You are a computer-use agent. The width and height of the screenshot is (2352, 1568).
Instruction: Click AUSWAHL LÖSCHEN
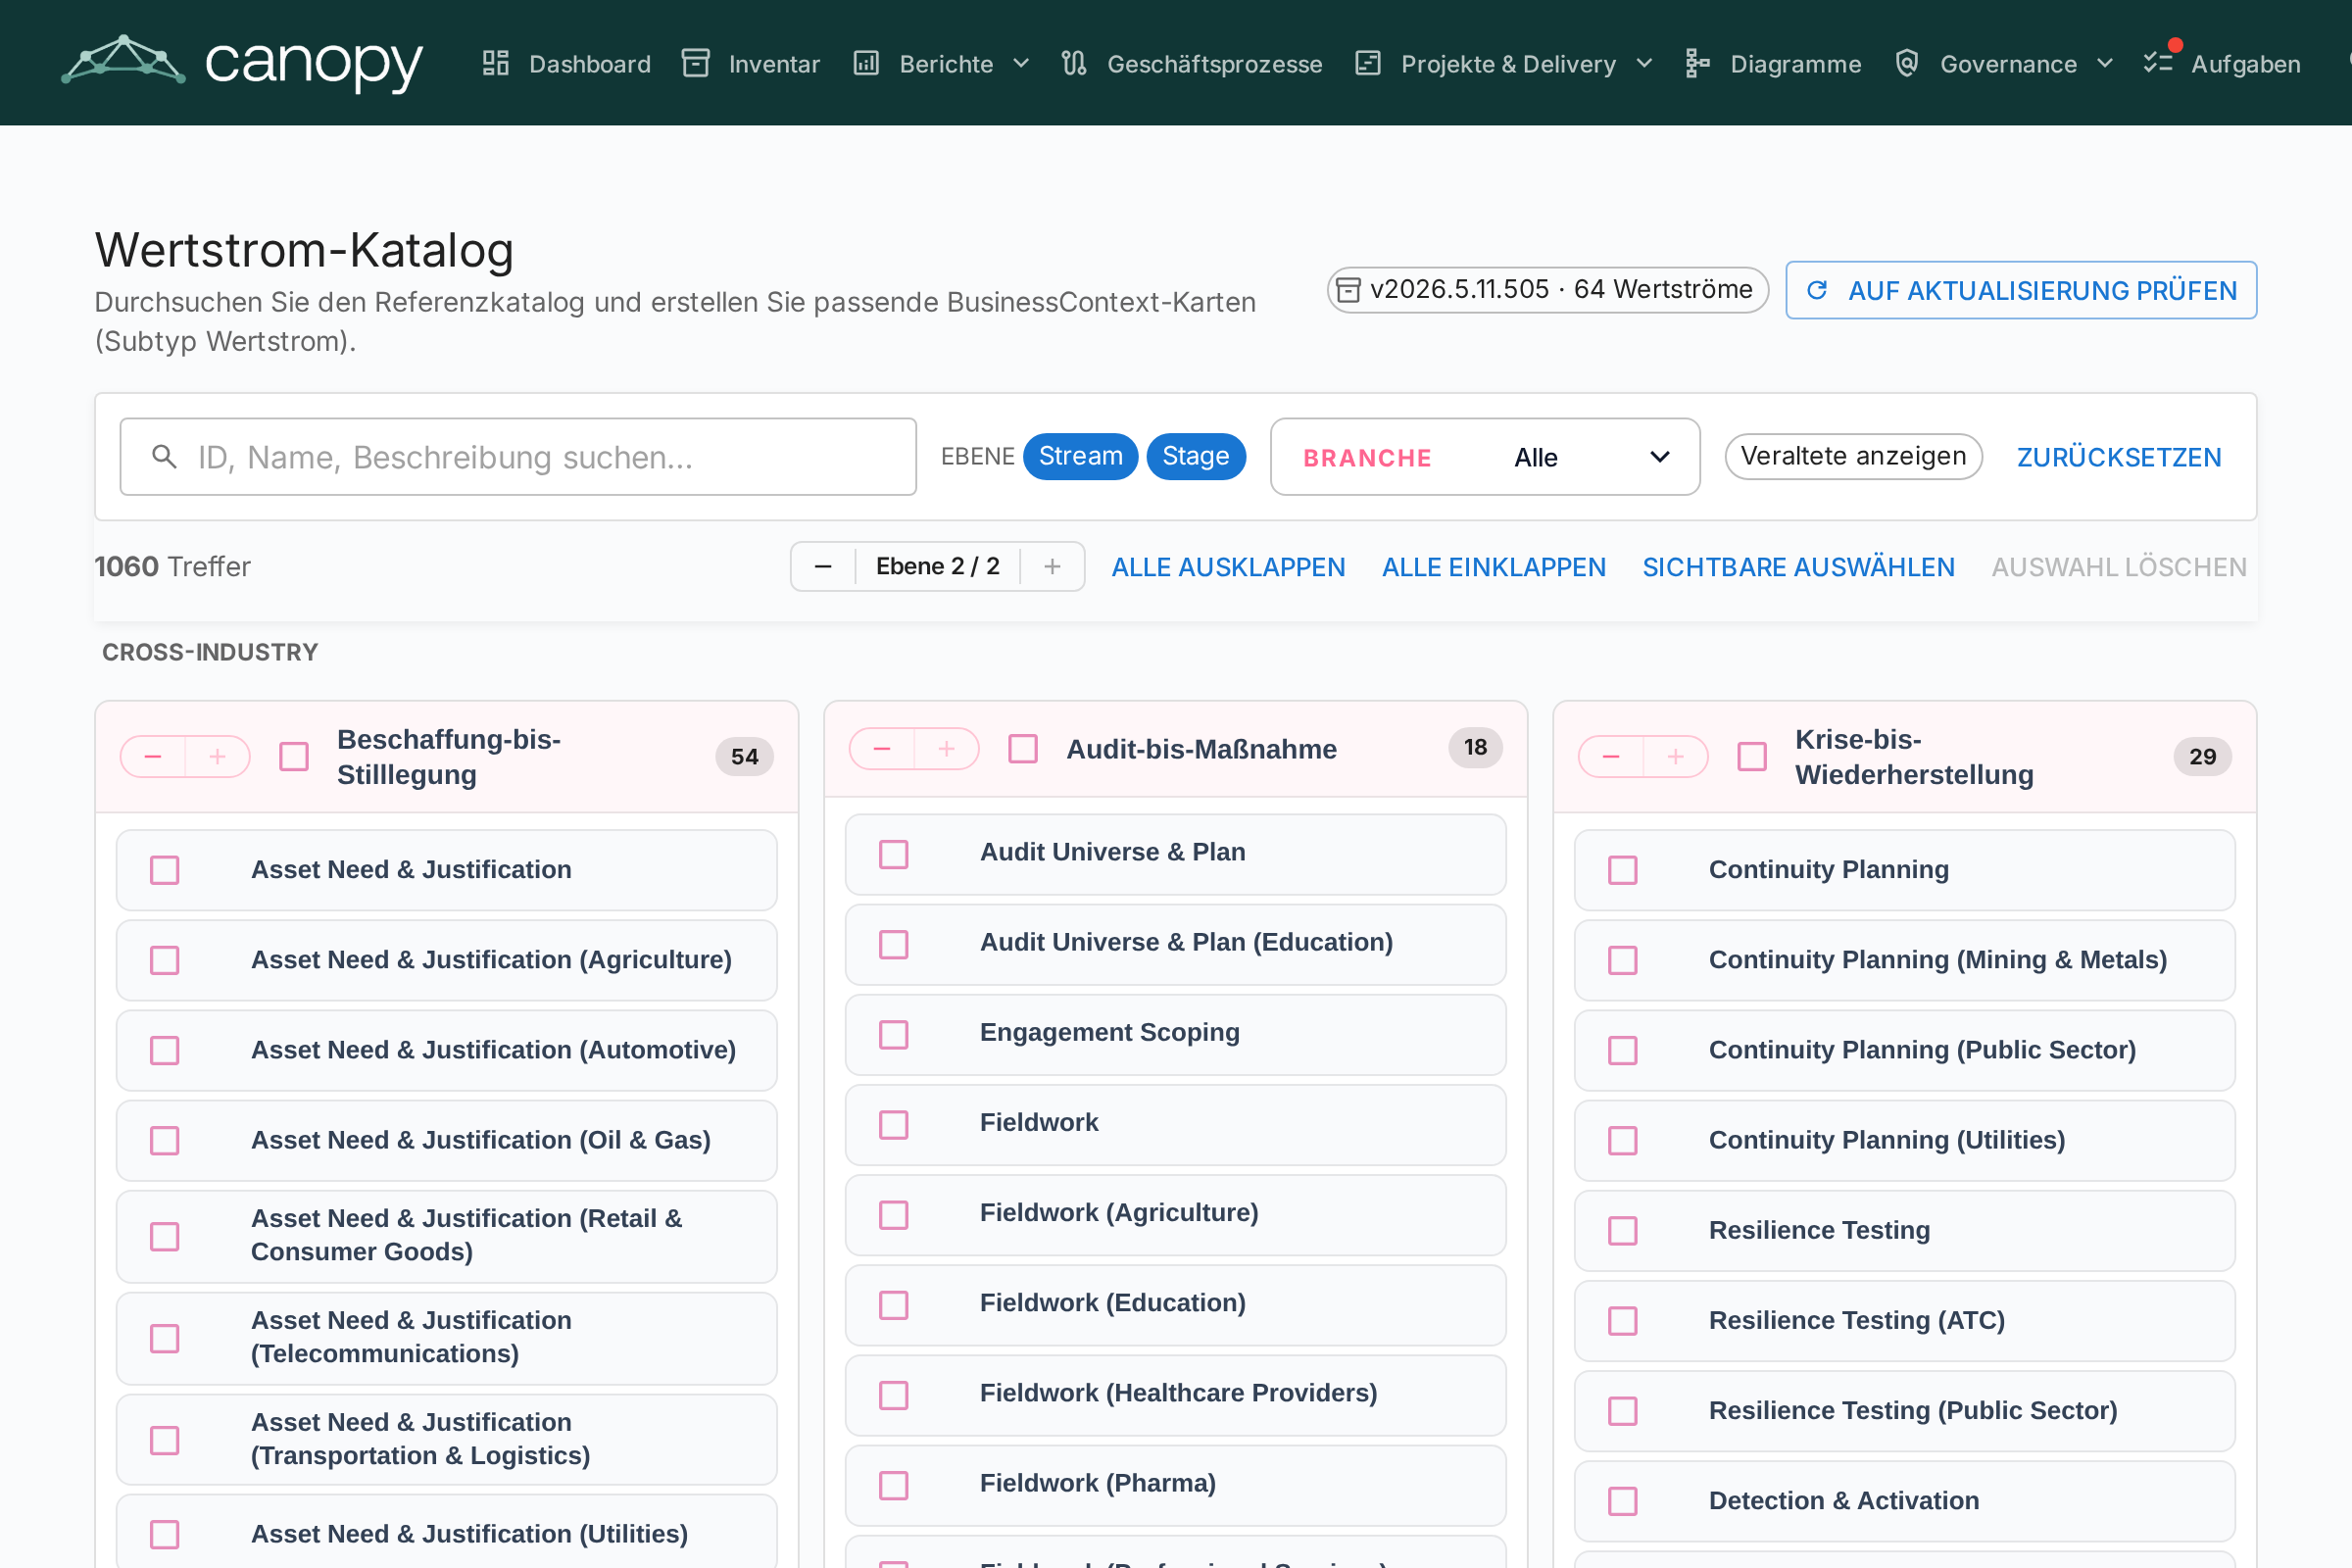point(2119,567)
